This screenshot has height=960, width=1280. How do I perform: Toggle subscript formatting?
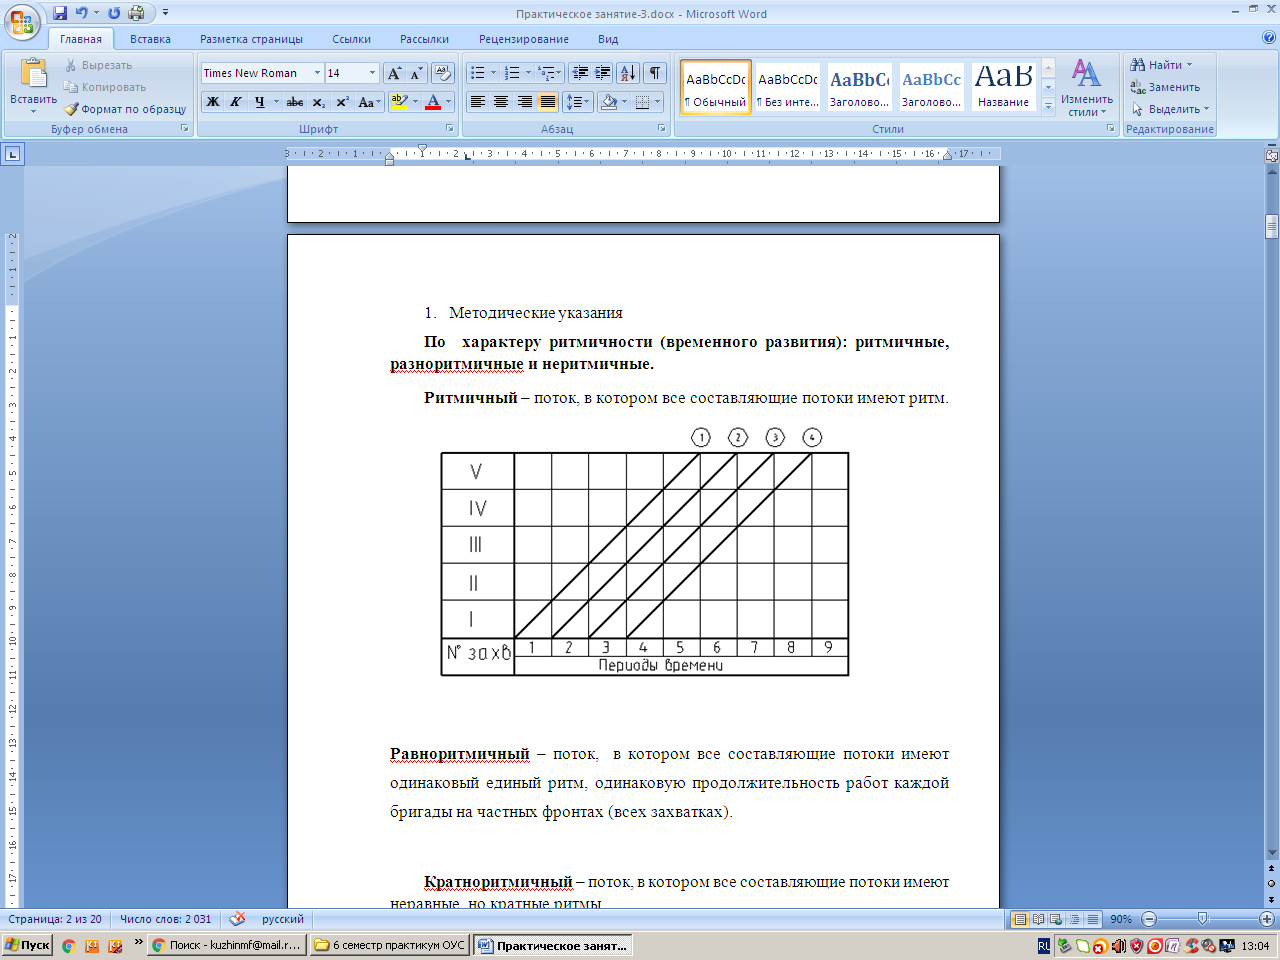click(318, 102)
